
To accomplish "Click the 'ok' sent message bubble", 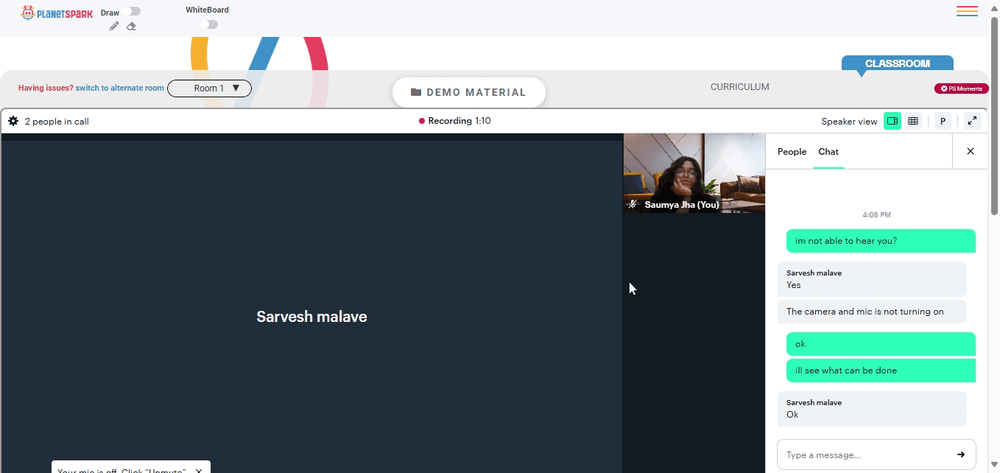I will click(x=881, y=344).
